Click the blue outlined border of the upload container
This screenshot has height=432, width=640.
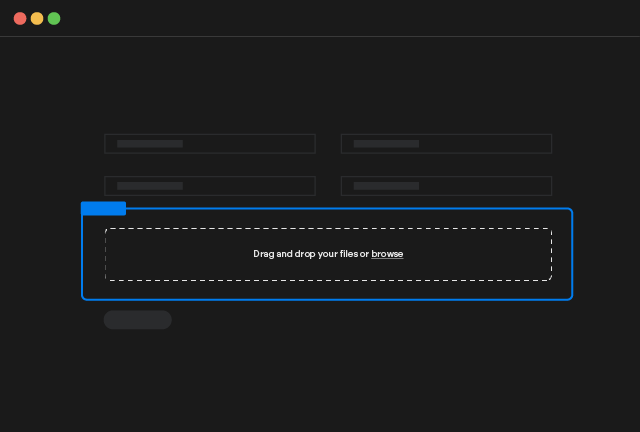[x=572, y=254]
